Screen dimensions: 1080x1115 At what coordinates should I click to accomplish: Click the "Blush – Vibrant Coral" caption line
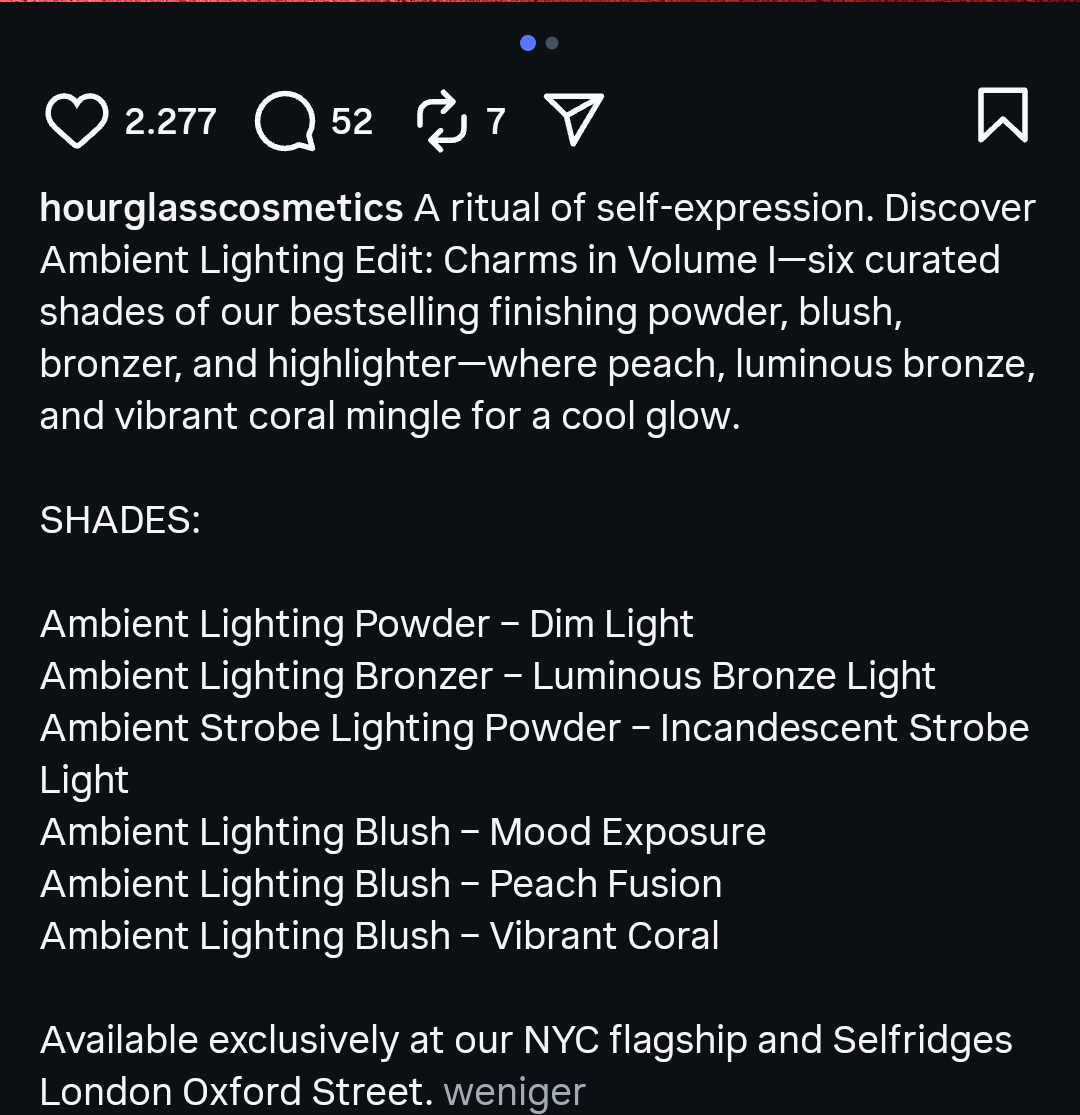(379, 936)
